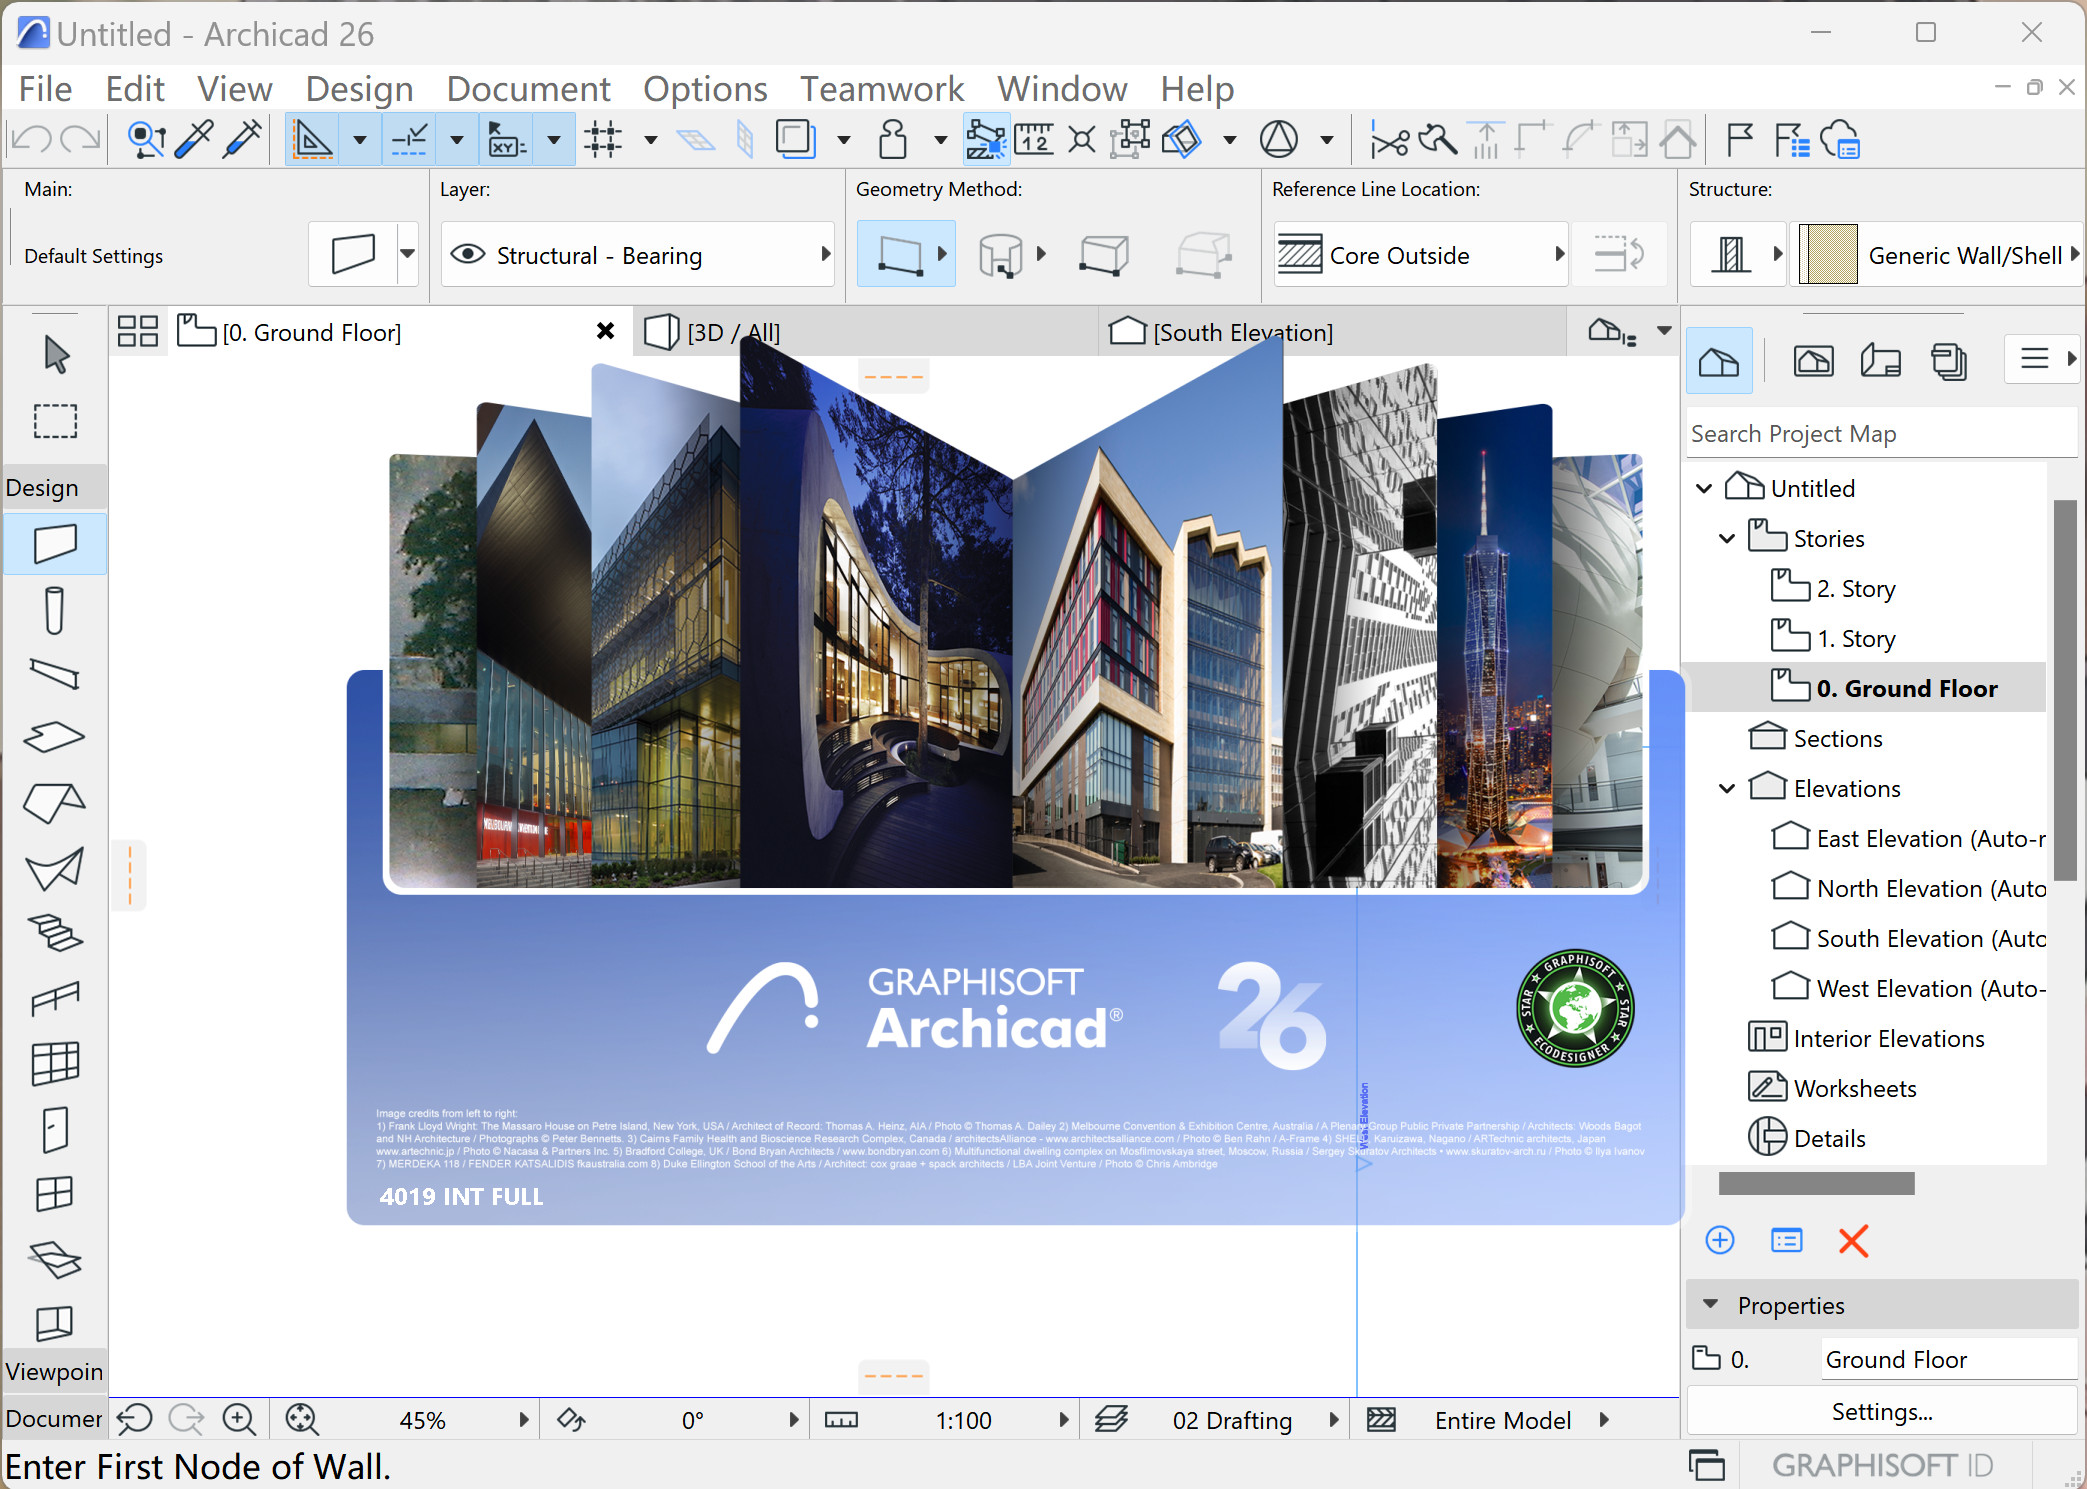Select the Window tool
The height and width of the screenshot is (1489, 2087).
[x=55, y=1194]
